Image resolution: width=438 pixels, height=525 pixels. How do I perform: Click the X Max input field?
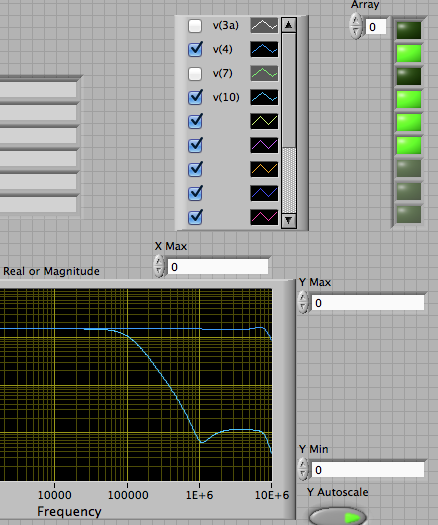[218, 267]
